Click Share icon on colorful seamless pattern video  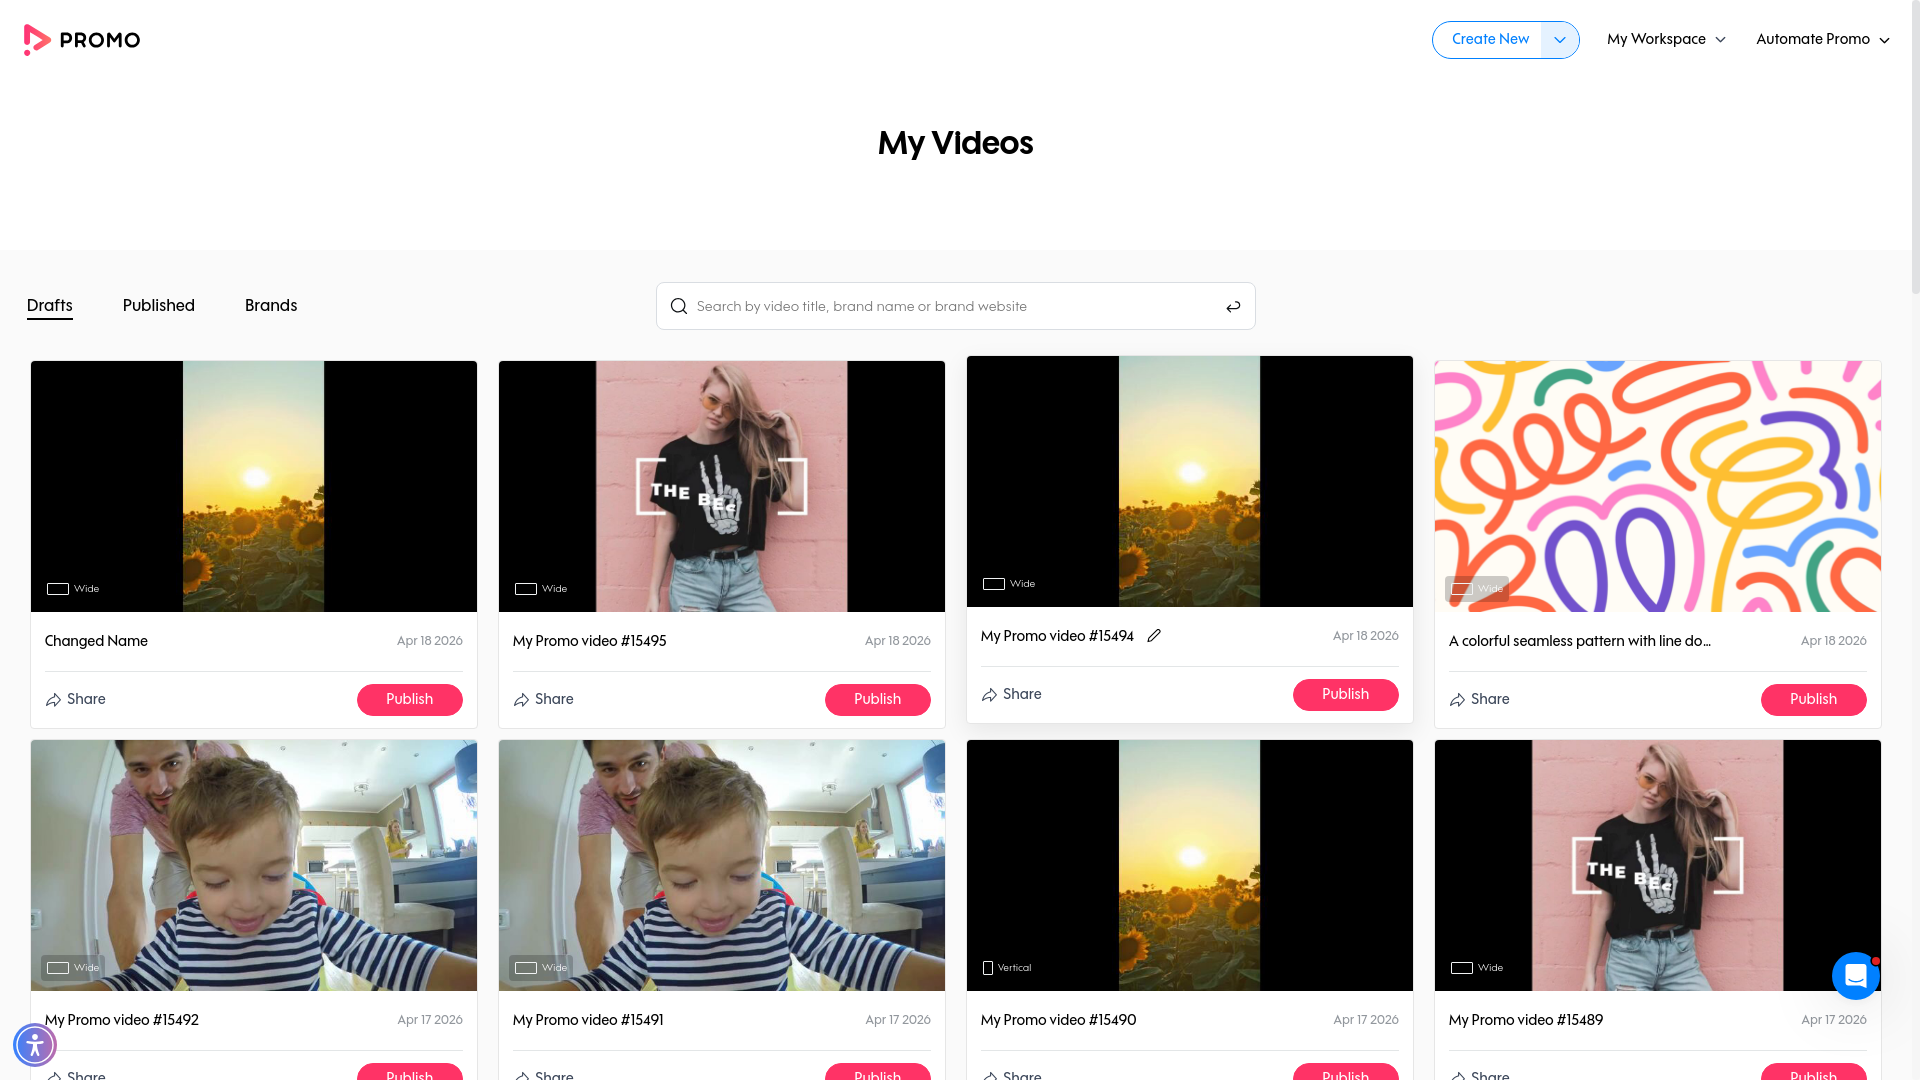(x=1458, y=700)
